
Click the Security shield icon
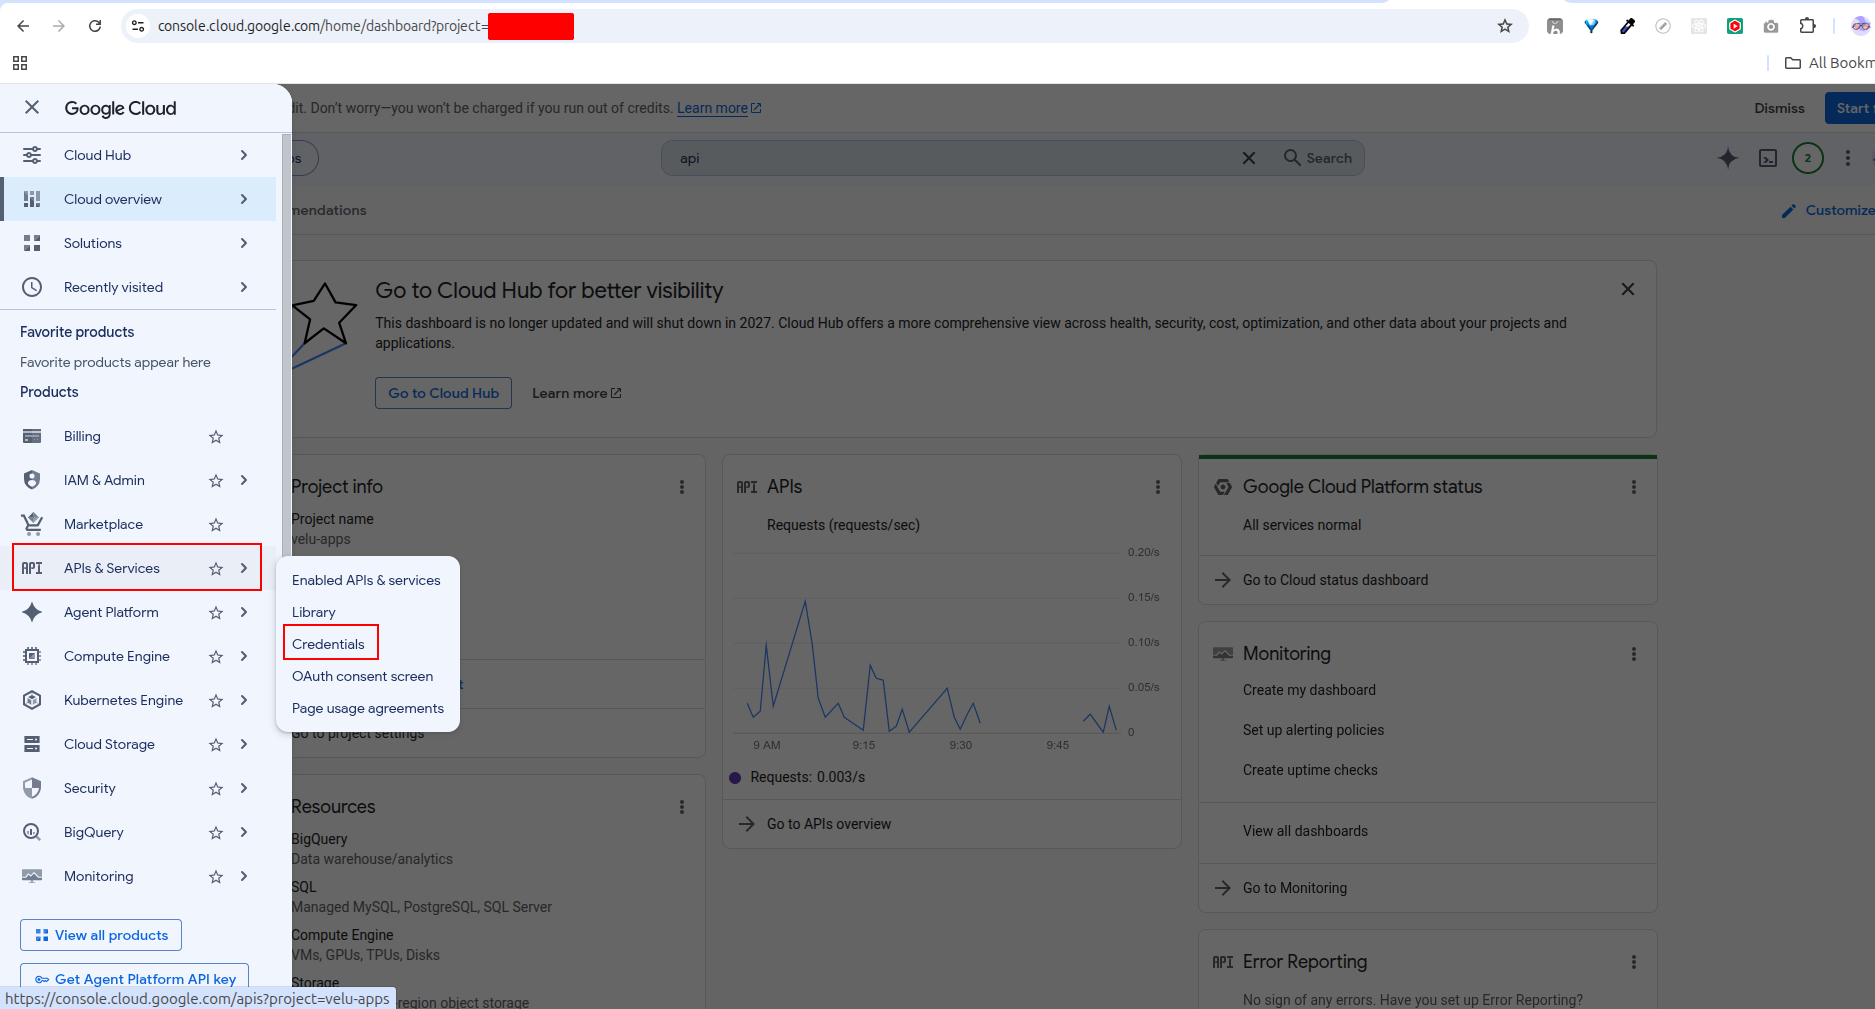point(32,788)
